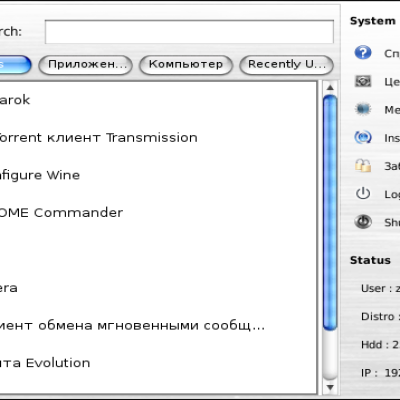Click the dark Shutdown button icon
Image resolution: width=400 pixels, height=400 pixels.
(363, 222)
